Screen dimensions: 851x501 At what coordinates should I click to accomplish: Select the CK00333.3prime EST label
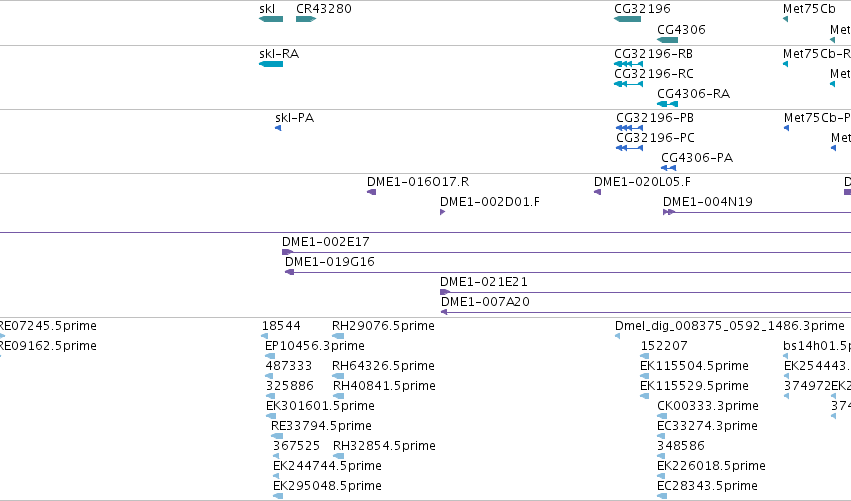(708, 407)
